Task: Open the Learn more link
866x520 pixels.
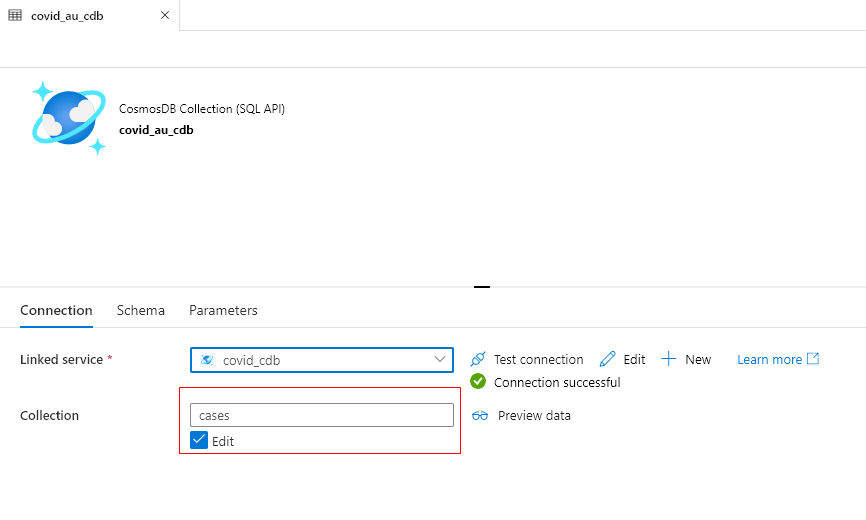Action: click(769, 359)
